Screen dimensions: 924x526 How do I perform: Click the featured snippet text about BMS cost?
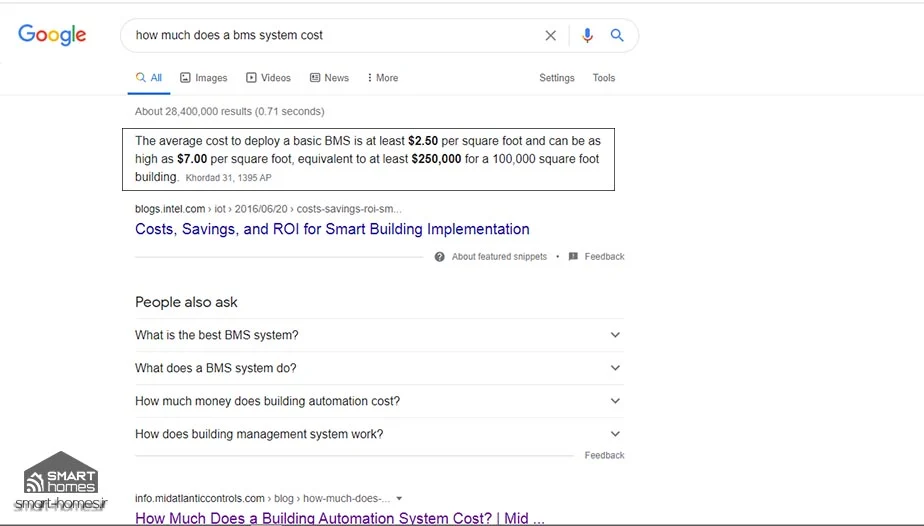pyautogui.click(x=368, y=159)
